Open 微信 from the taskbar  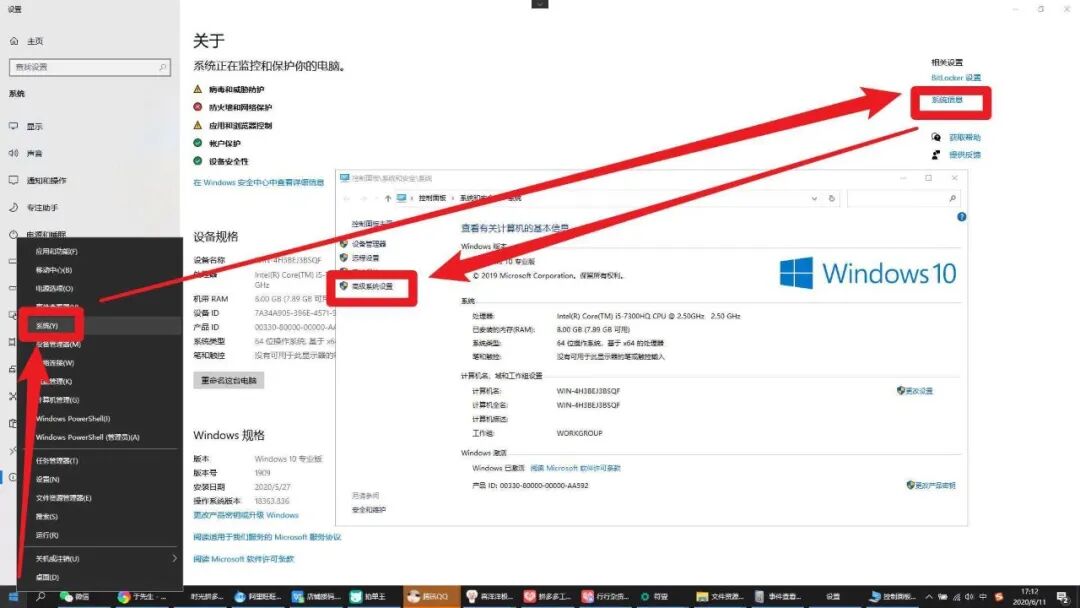[72, 597]
